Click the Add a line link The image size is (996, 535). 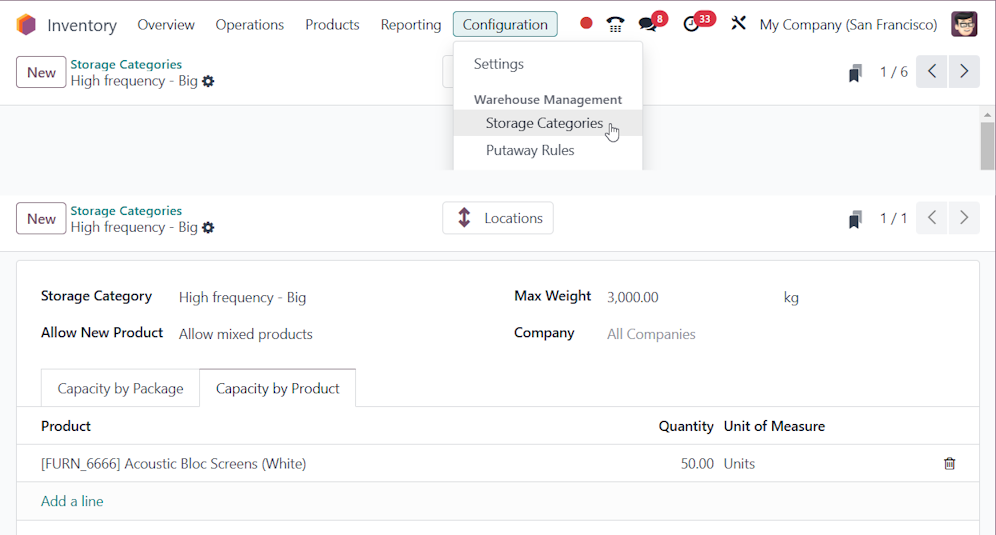(72, 501)
